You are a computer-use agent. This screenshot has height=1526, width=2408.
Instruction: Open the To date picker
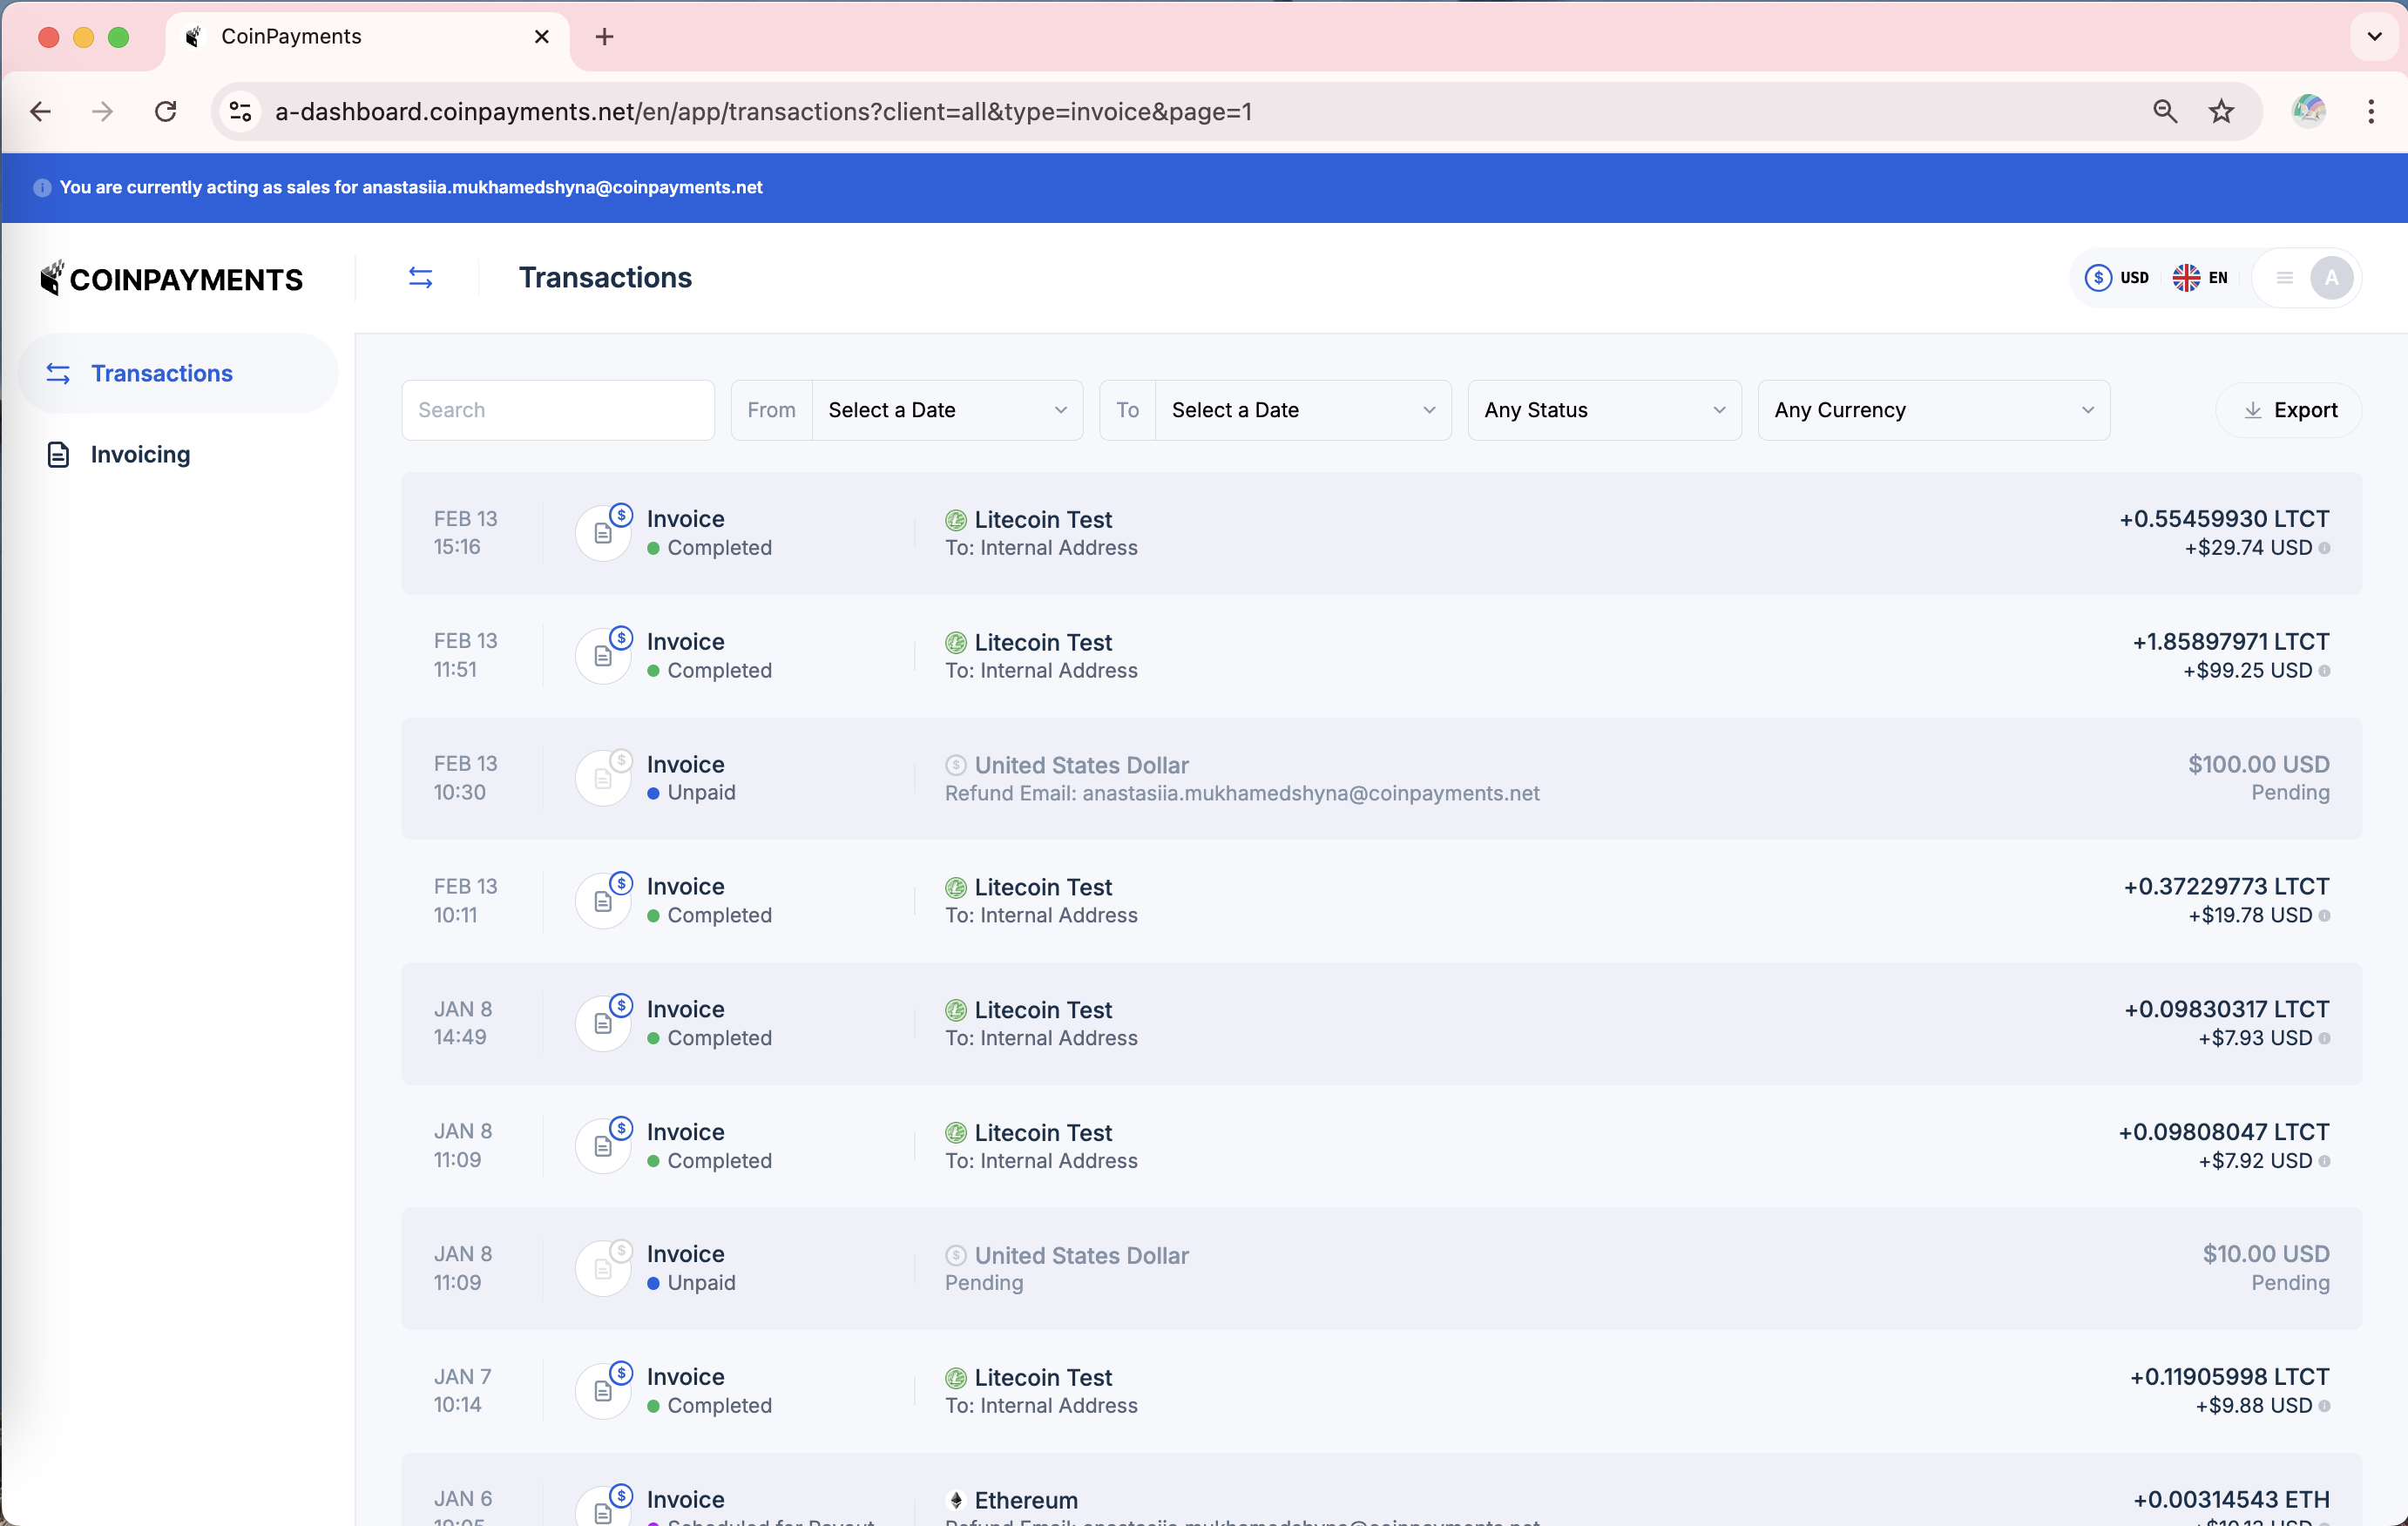pyautogui.click(x=1275, y=410)
